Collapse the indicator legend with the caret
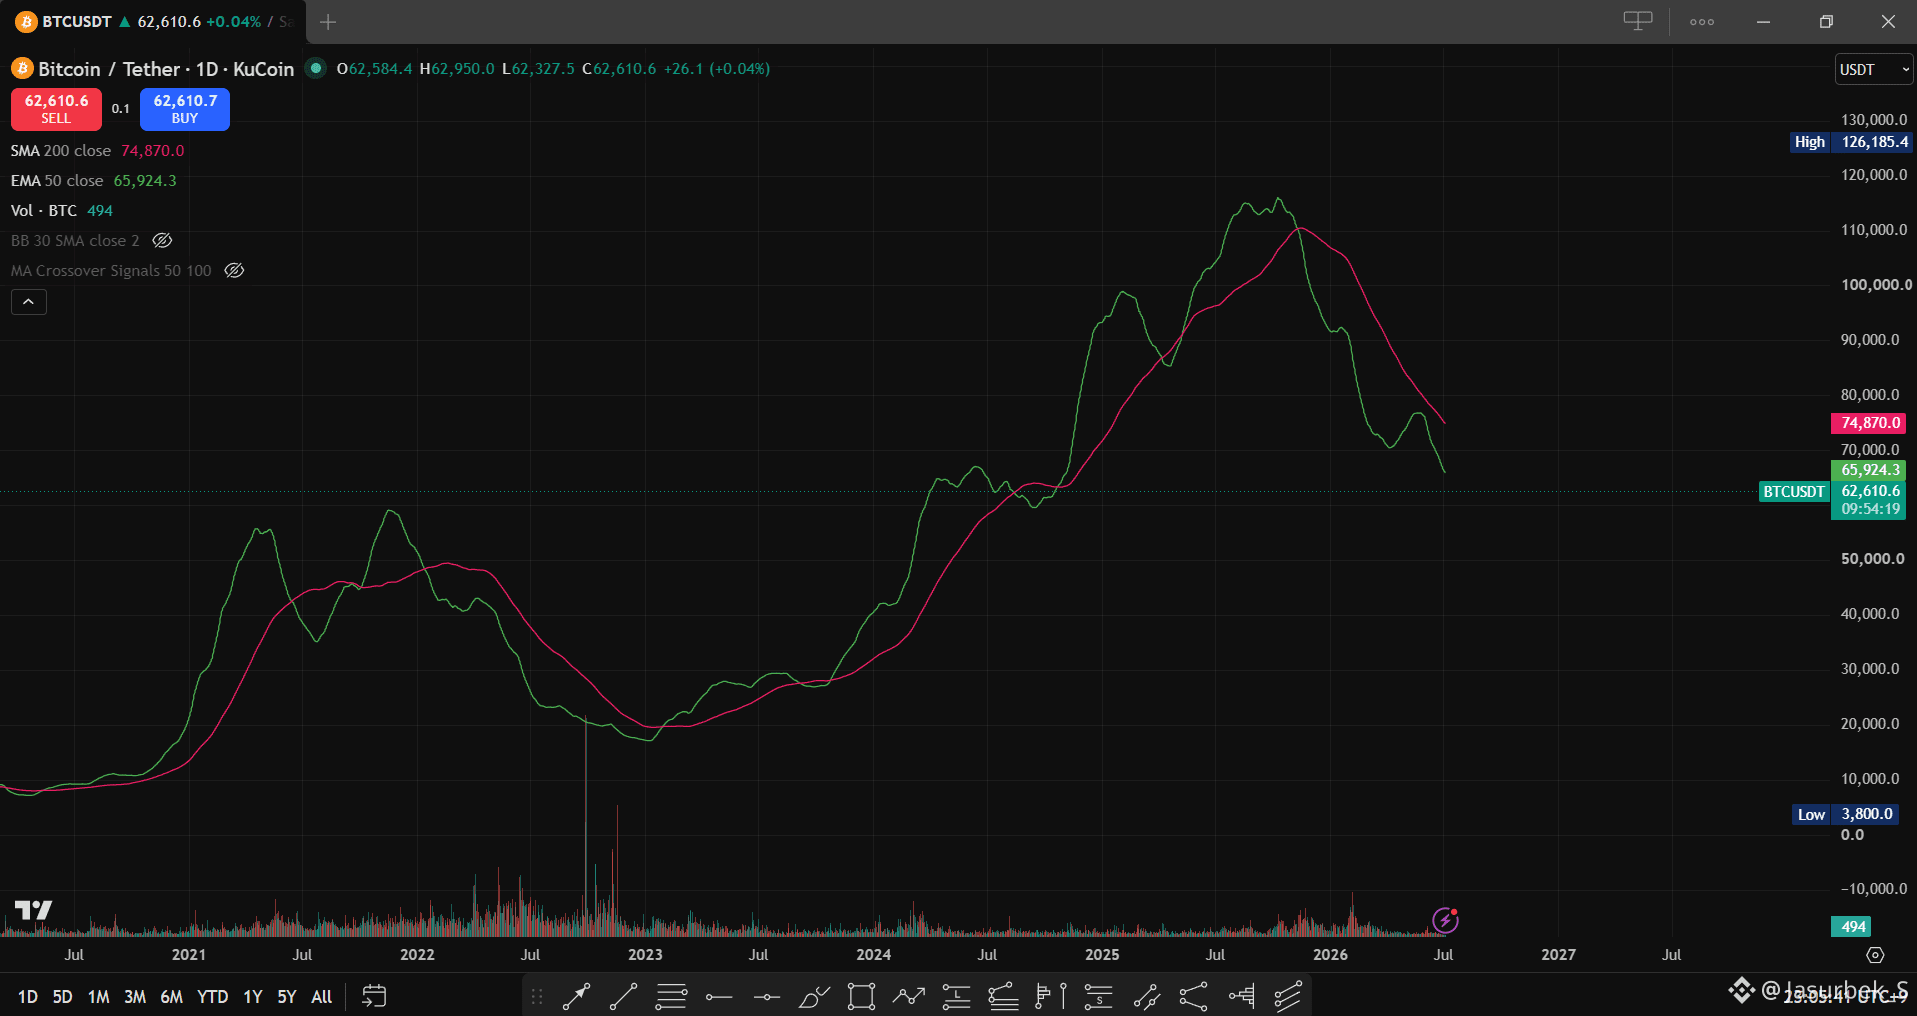Screen dimensions: 1917x1016 29,301
